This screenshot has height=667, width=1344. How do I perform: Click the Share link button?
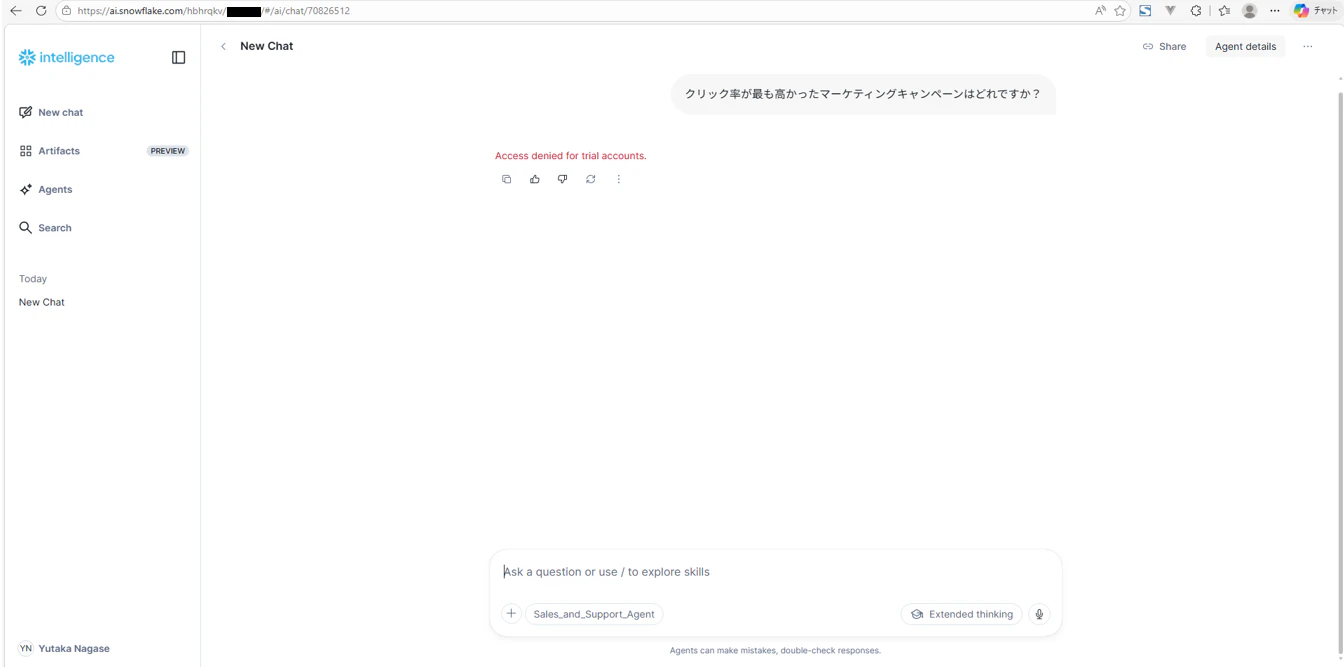[1164, 46]
